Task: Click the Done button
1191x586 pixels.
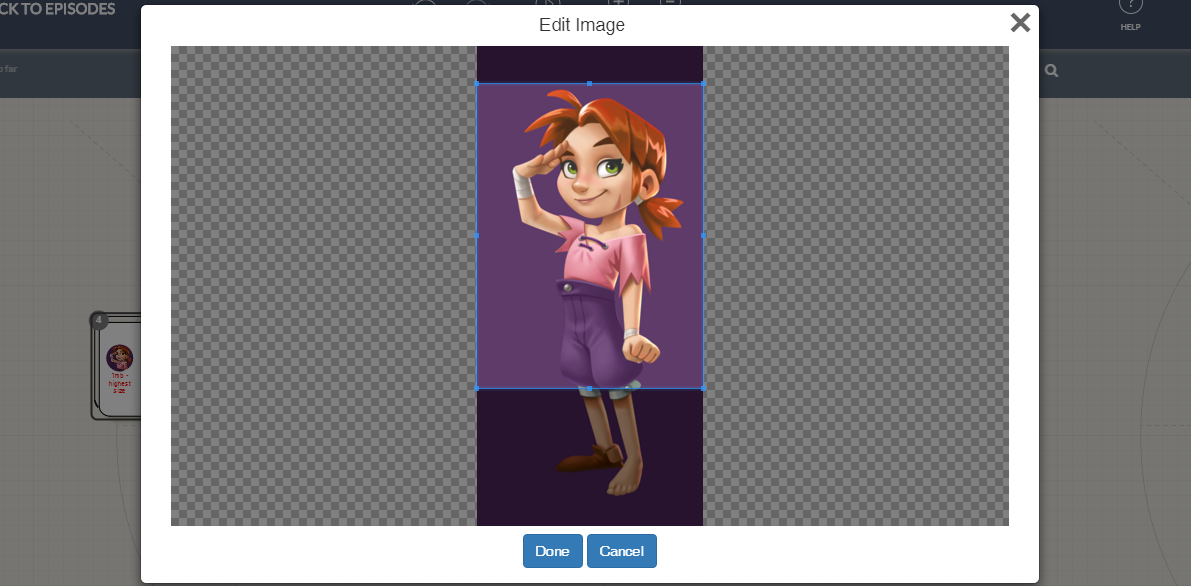Action: pyautogui.click(x=552, y=551)
